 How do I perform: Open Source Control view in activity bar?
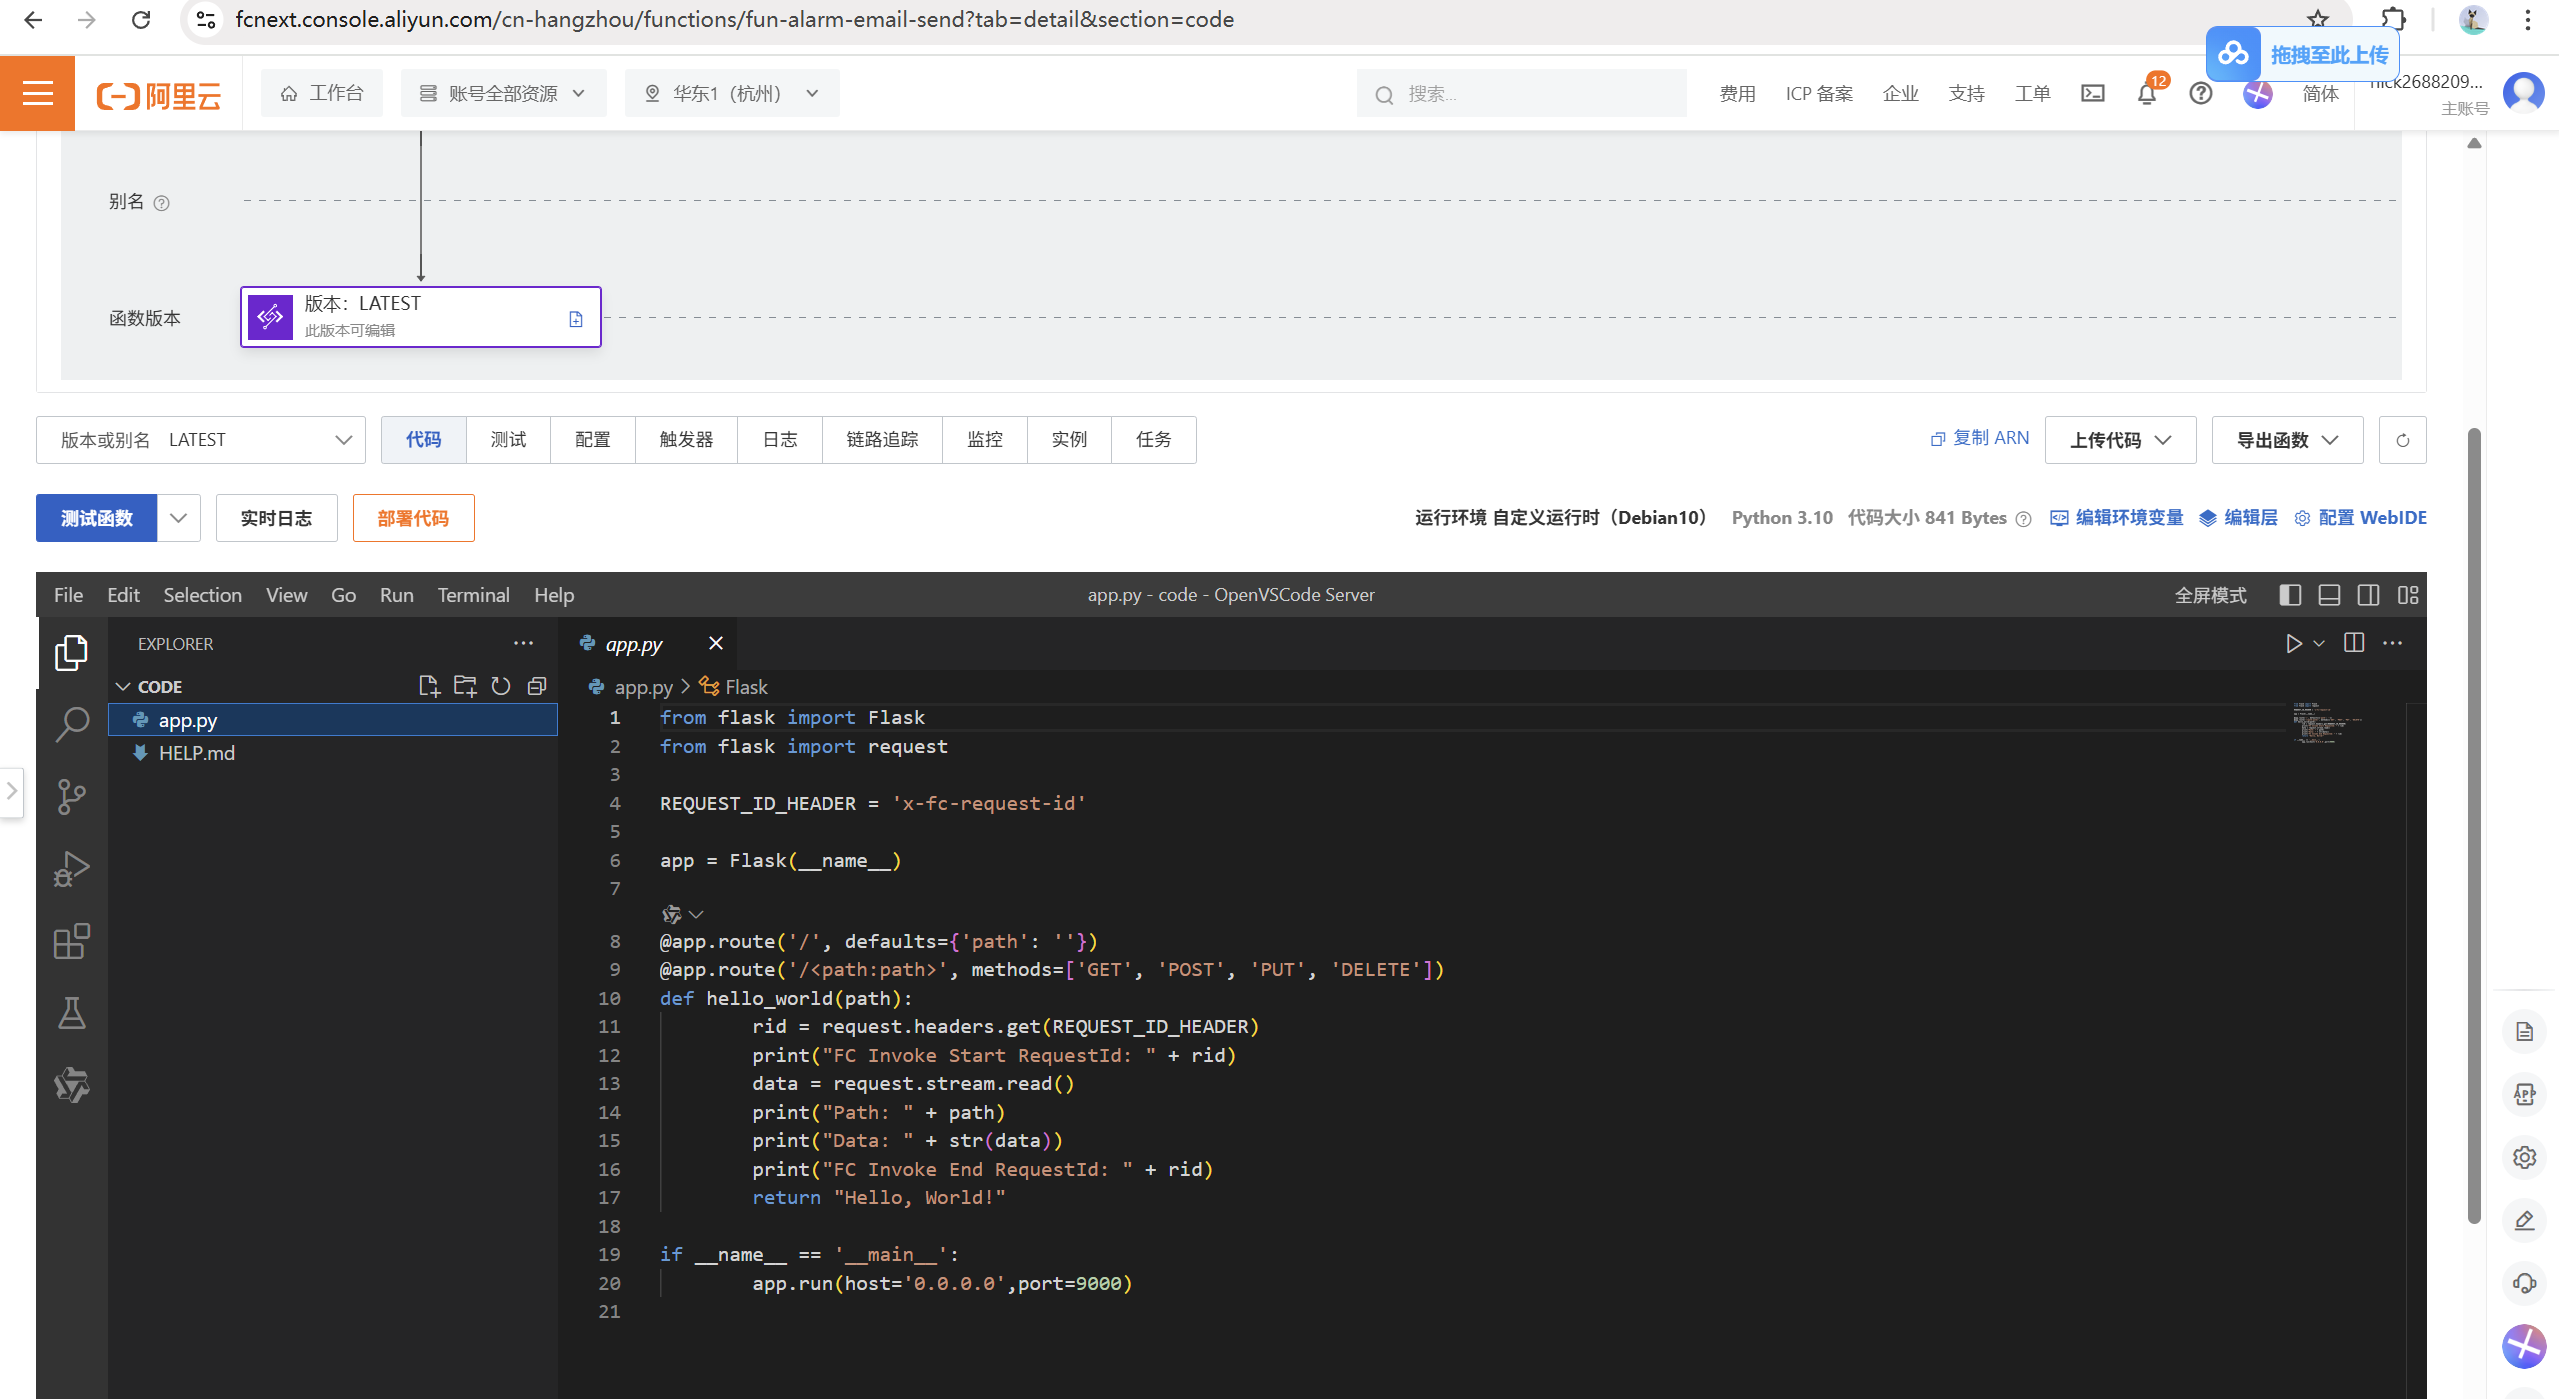coord(71,797)
